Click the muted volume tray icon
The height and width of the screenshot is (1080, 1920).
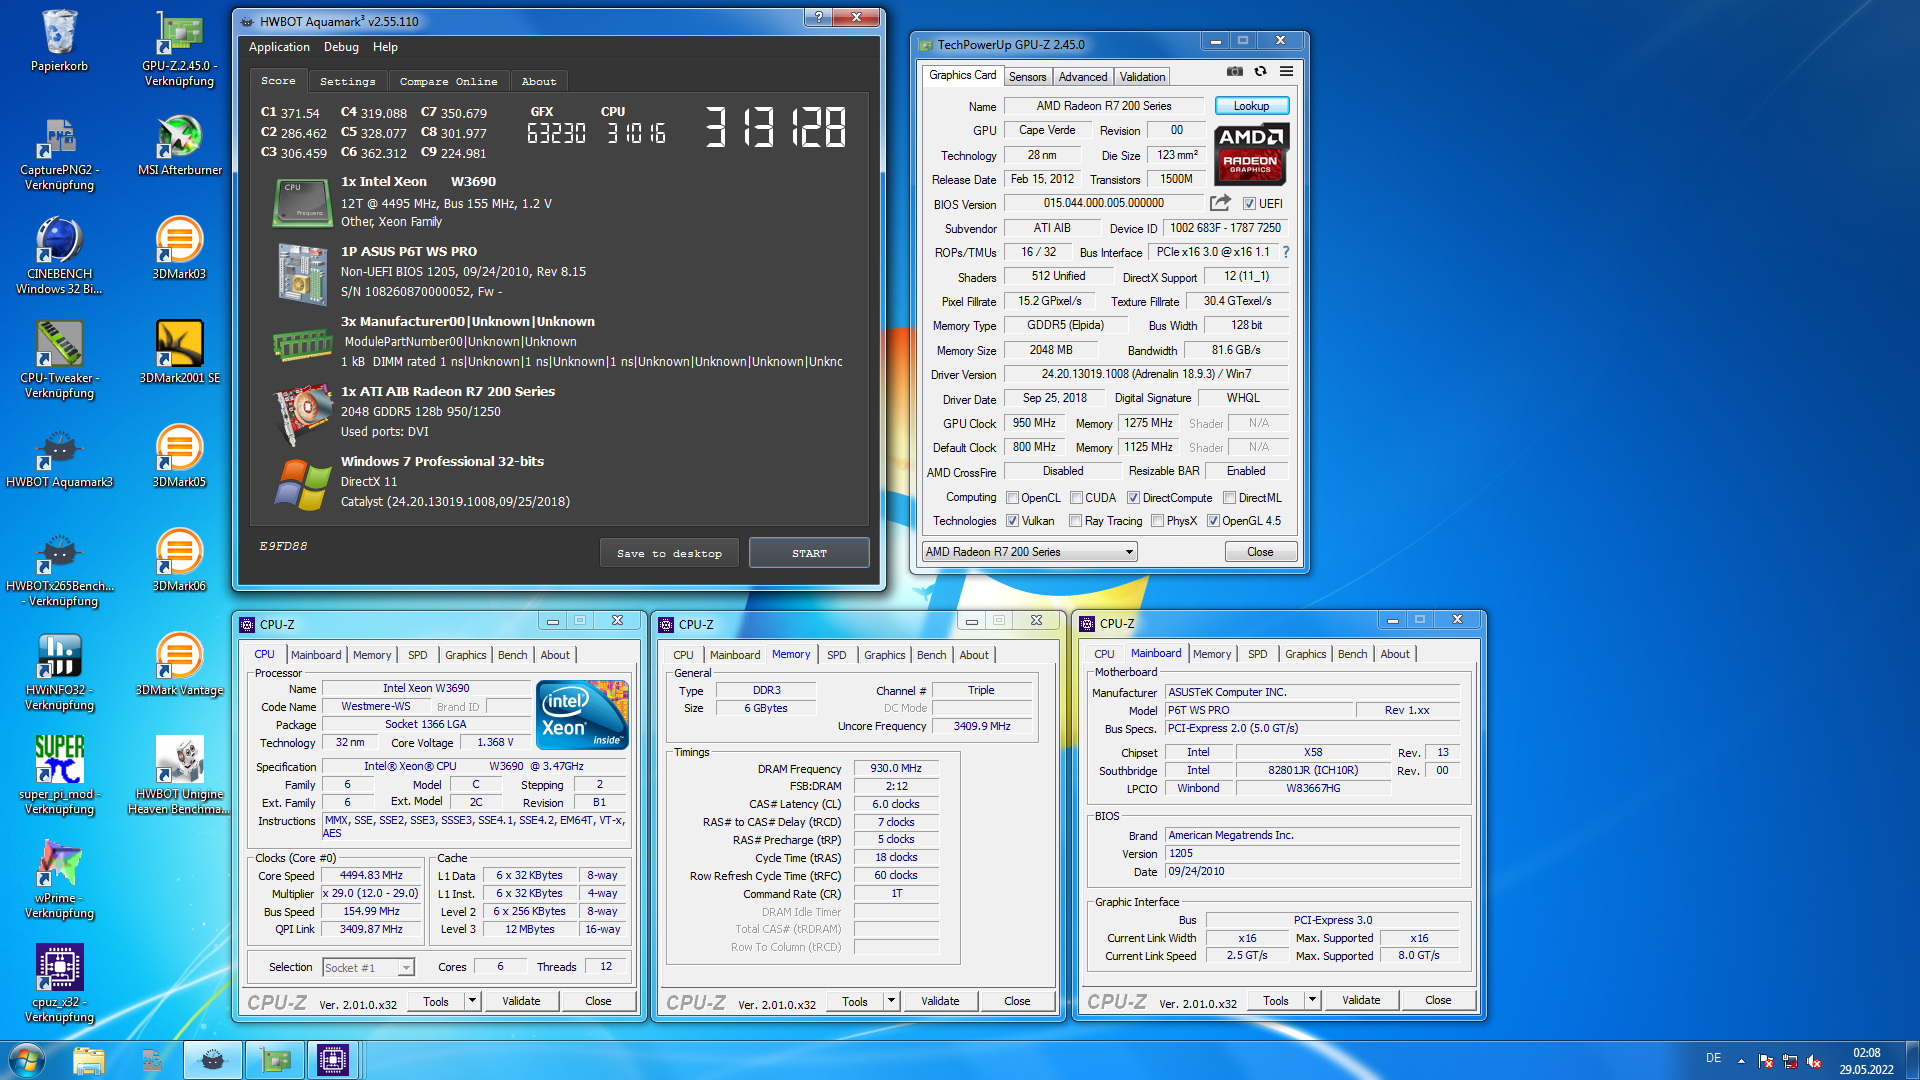pos(1813,1061)
